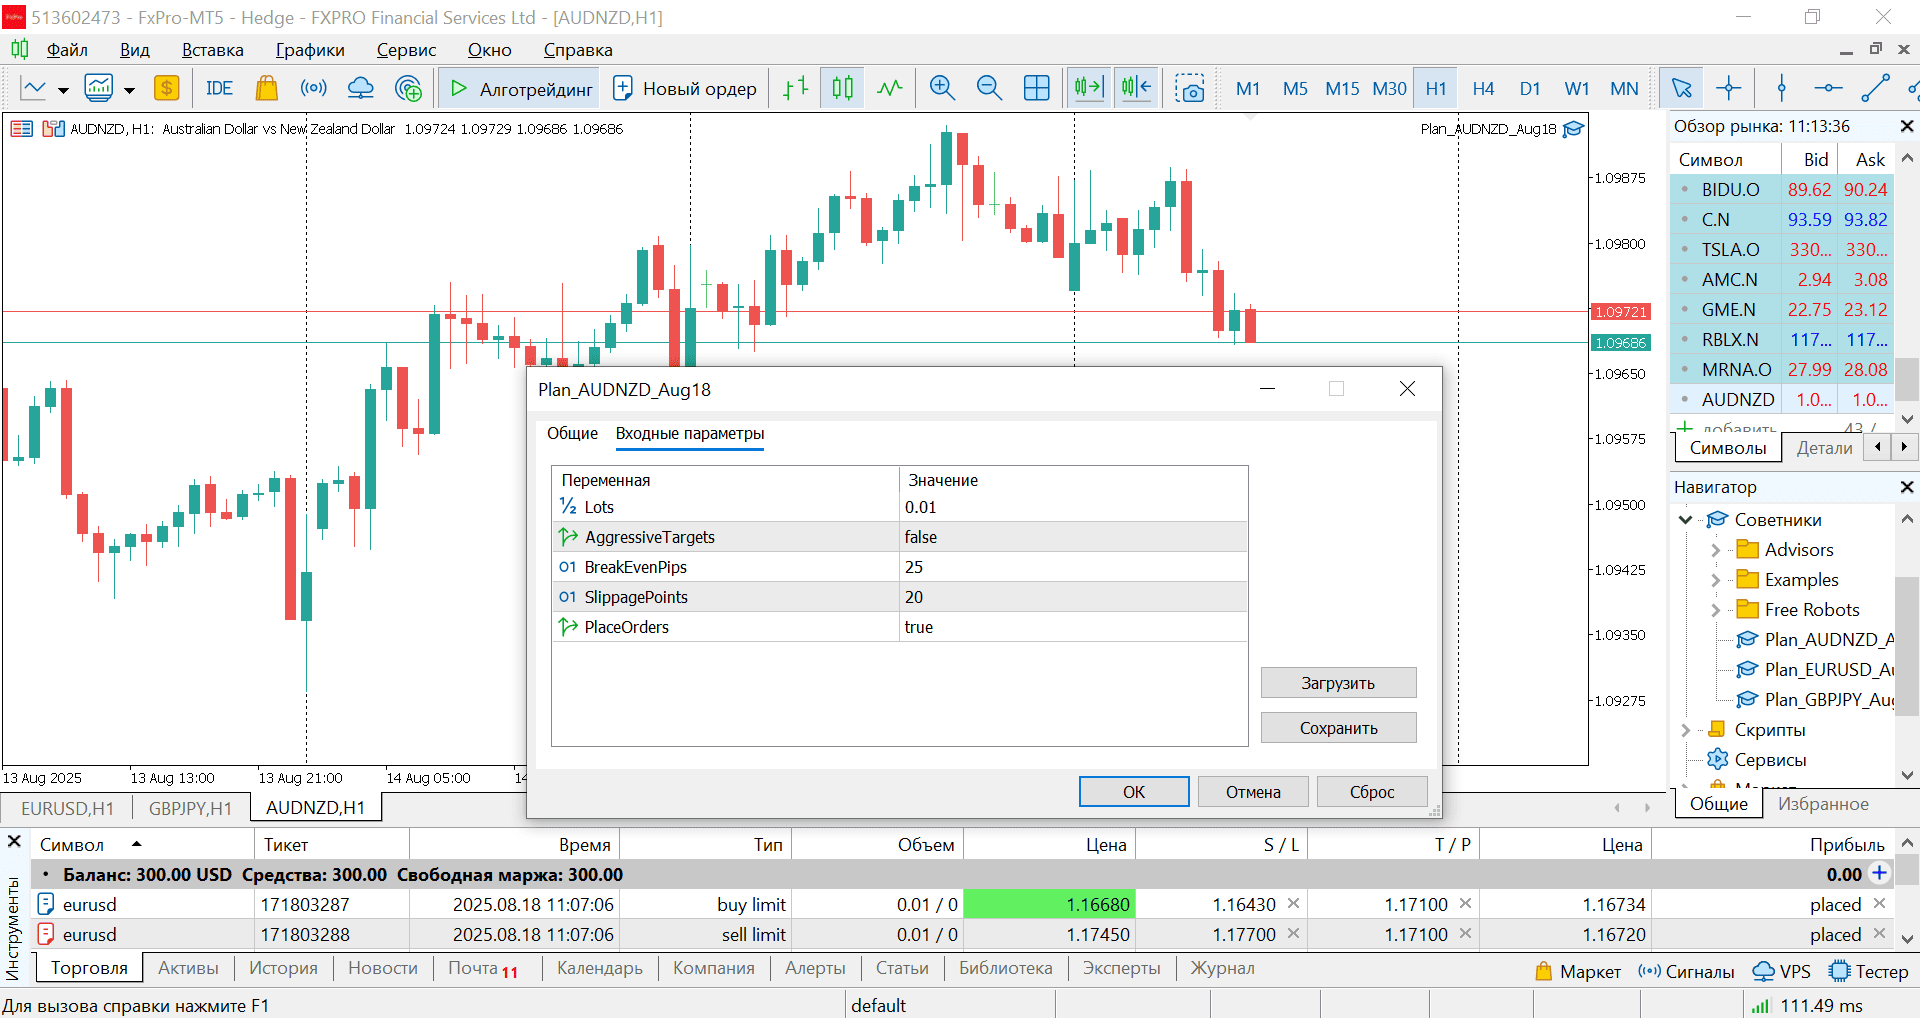
Task: Click the Загрузить button
Action: click(x=1338, y=683)
